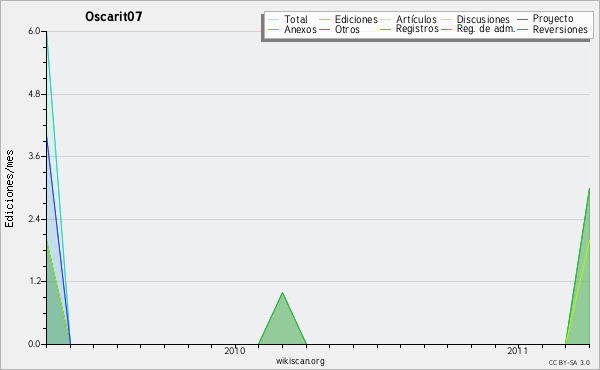600x370 pixels.
Task: Click the 3.6 y-axis value
Action: 34,156
